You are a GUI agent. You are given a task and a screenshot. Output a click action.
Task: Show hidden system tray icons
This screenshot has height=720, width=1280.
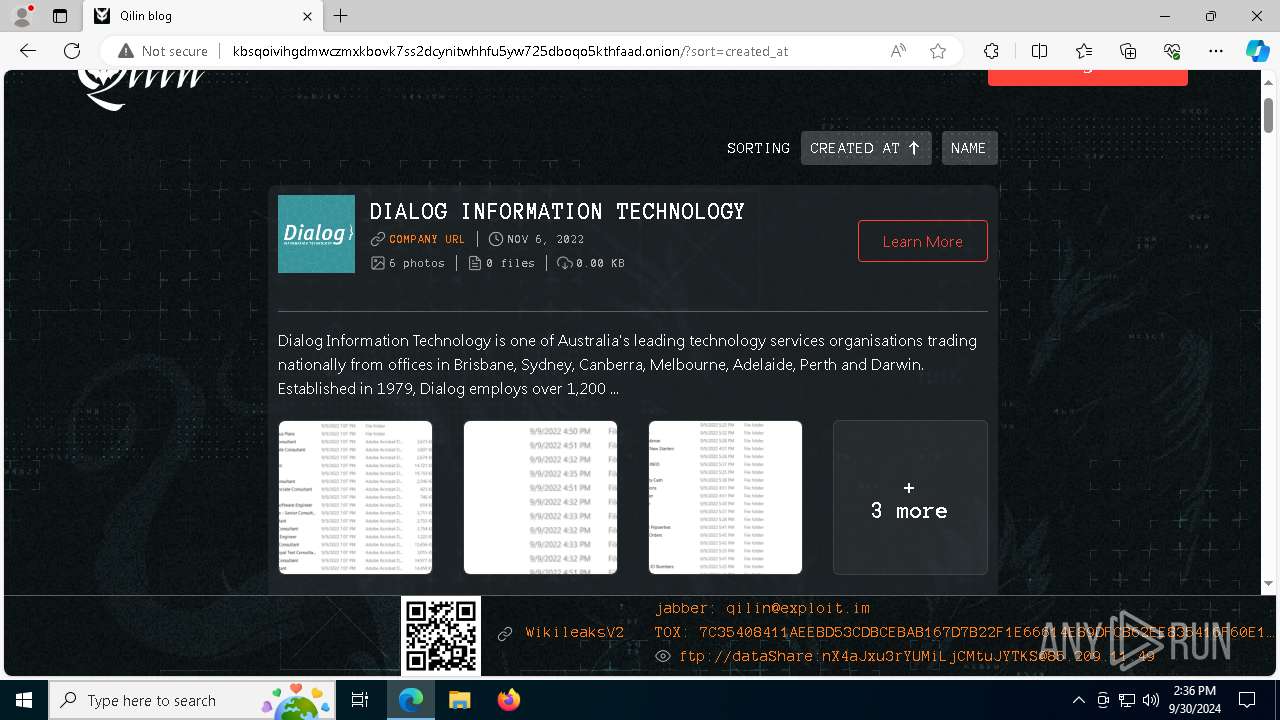pyautogui.click(x=1078, y=700)
